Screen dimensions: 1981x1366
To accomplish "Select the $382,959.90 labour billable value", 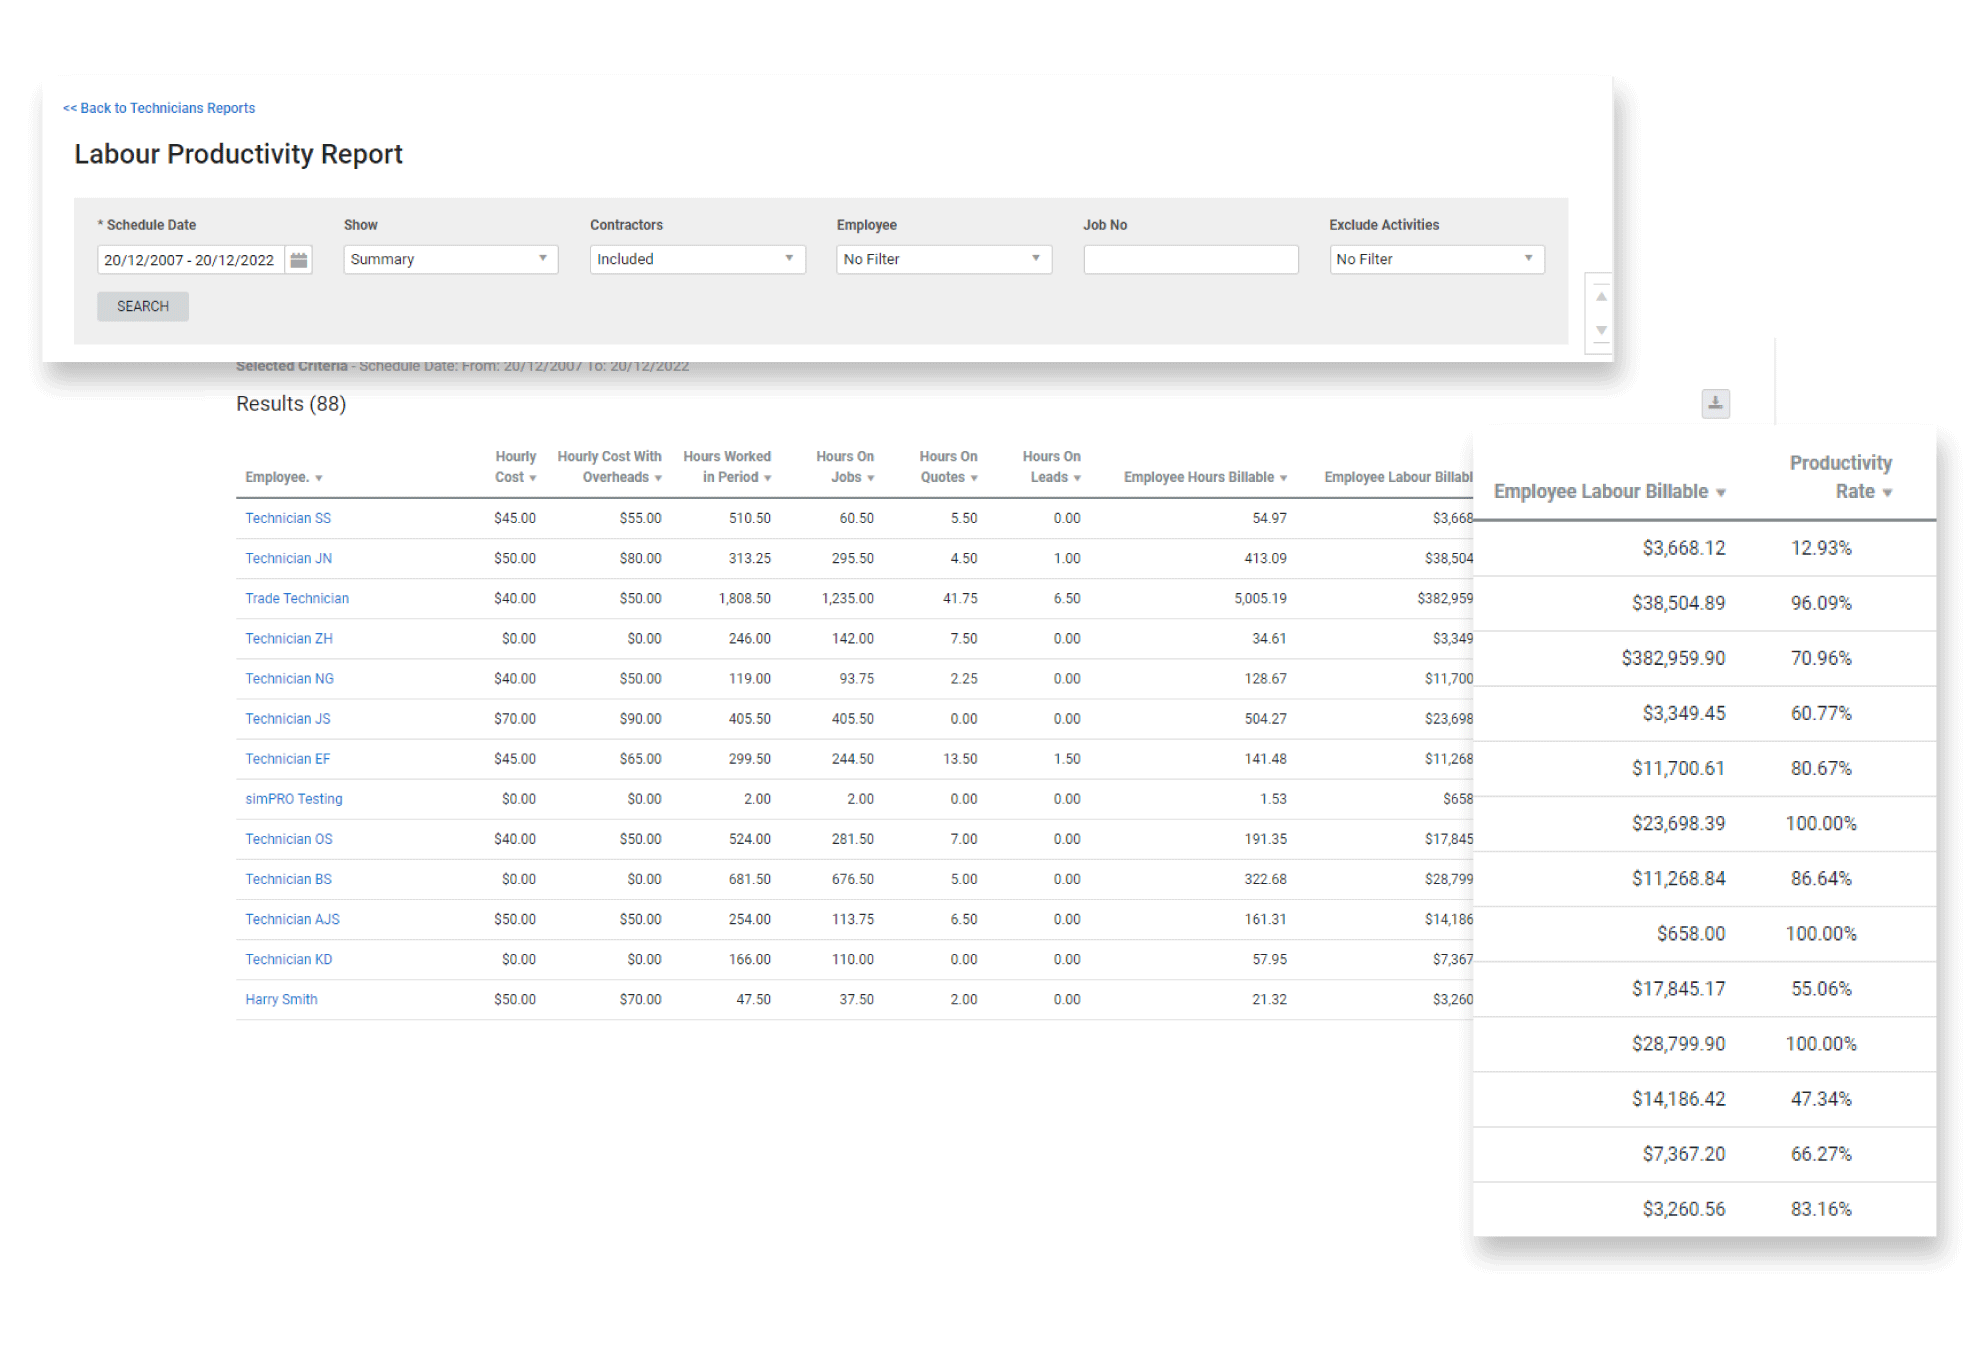I will point(1673,658).
